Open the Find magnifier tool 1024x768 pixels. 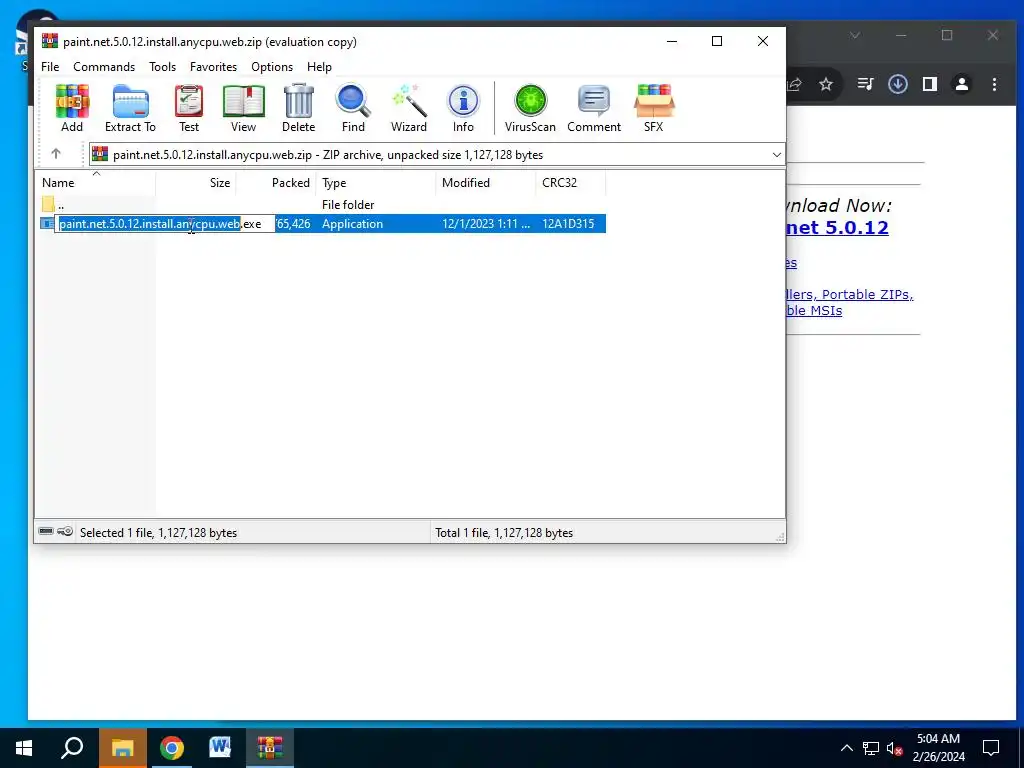pyautogui.click(x=353, y=108)
